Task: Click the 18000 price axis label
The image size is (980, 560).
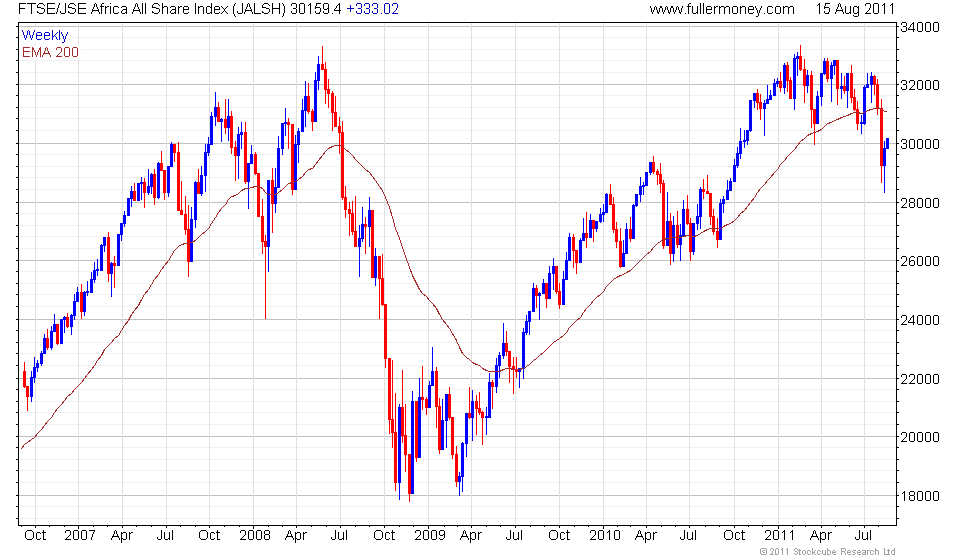Action: [x=919, y=496]
